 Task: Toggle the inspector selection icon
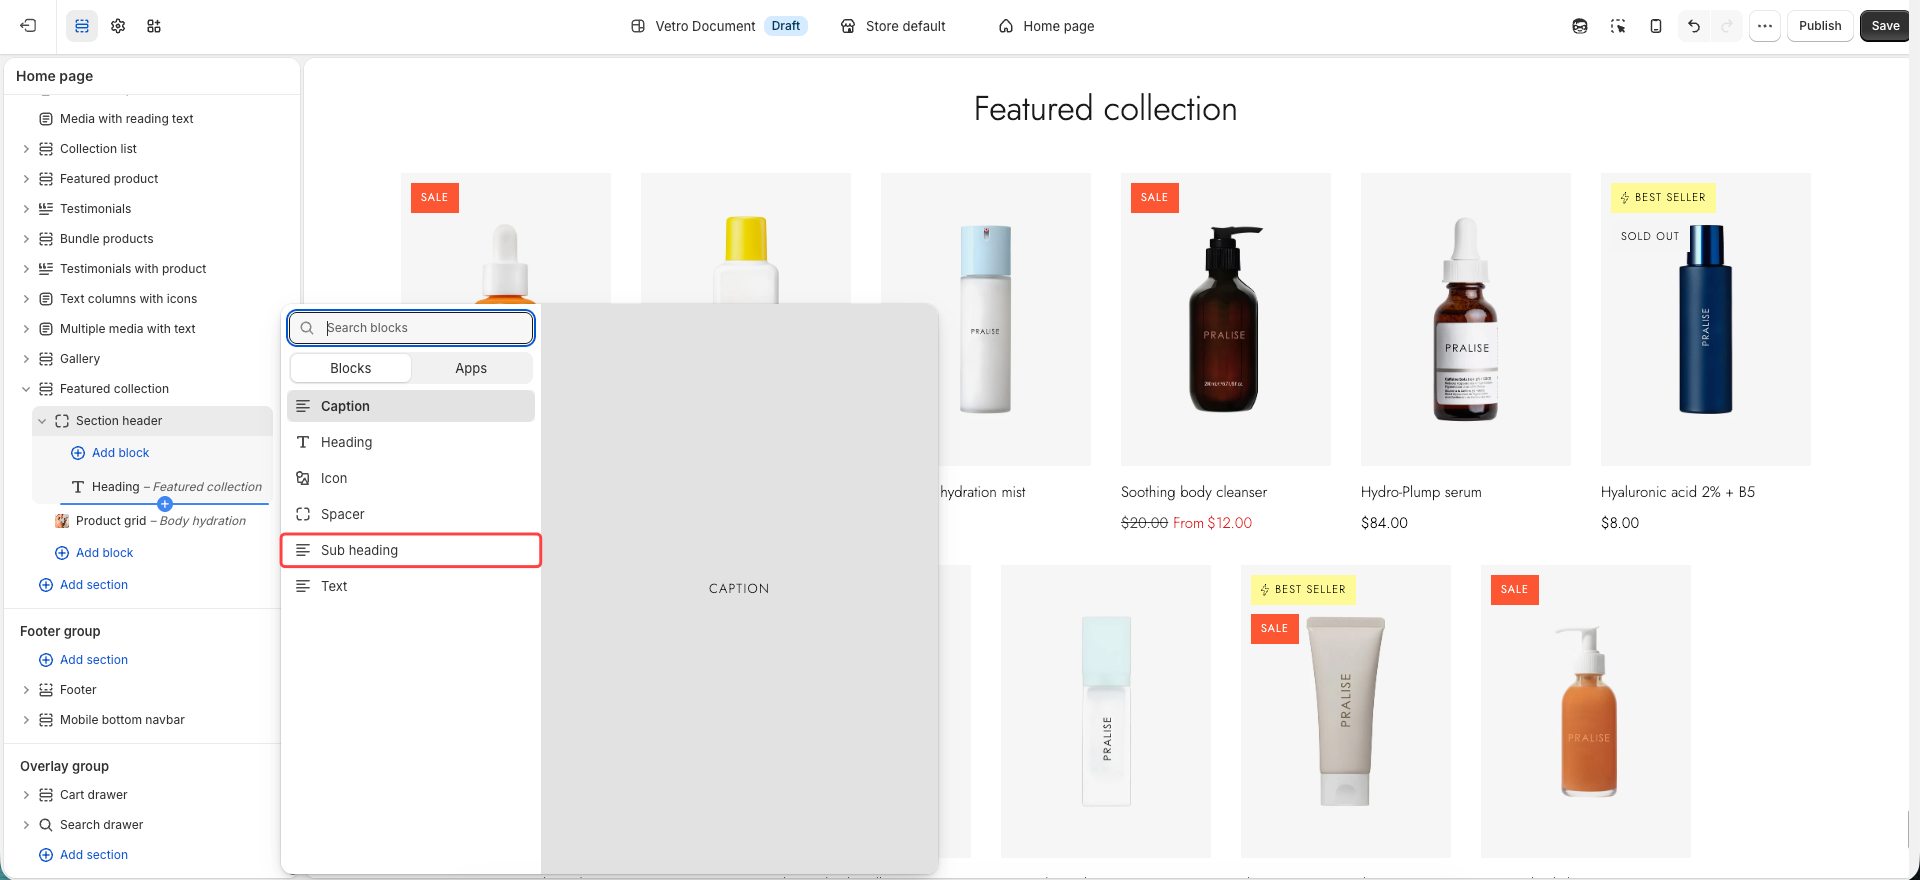tap(1618, 26)
